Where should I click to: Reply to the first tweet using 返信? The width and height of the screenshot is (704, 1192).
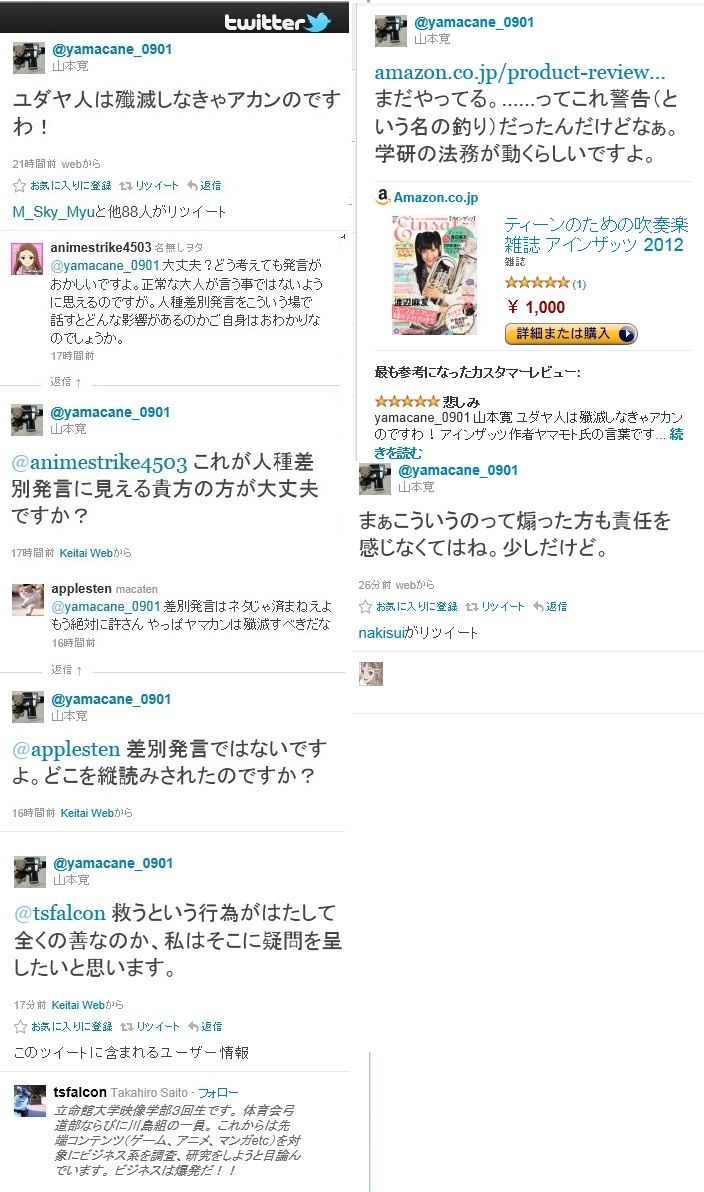pos(204,185)
